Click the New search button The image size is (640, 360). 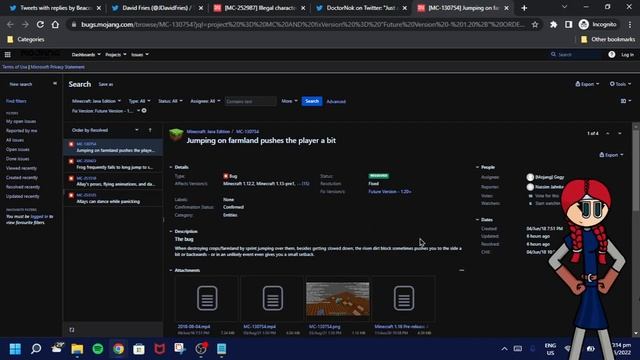tap(20, 84)
